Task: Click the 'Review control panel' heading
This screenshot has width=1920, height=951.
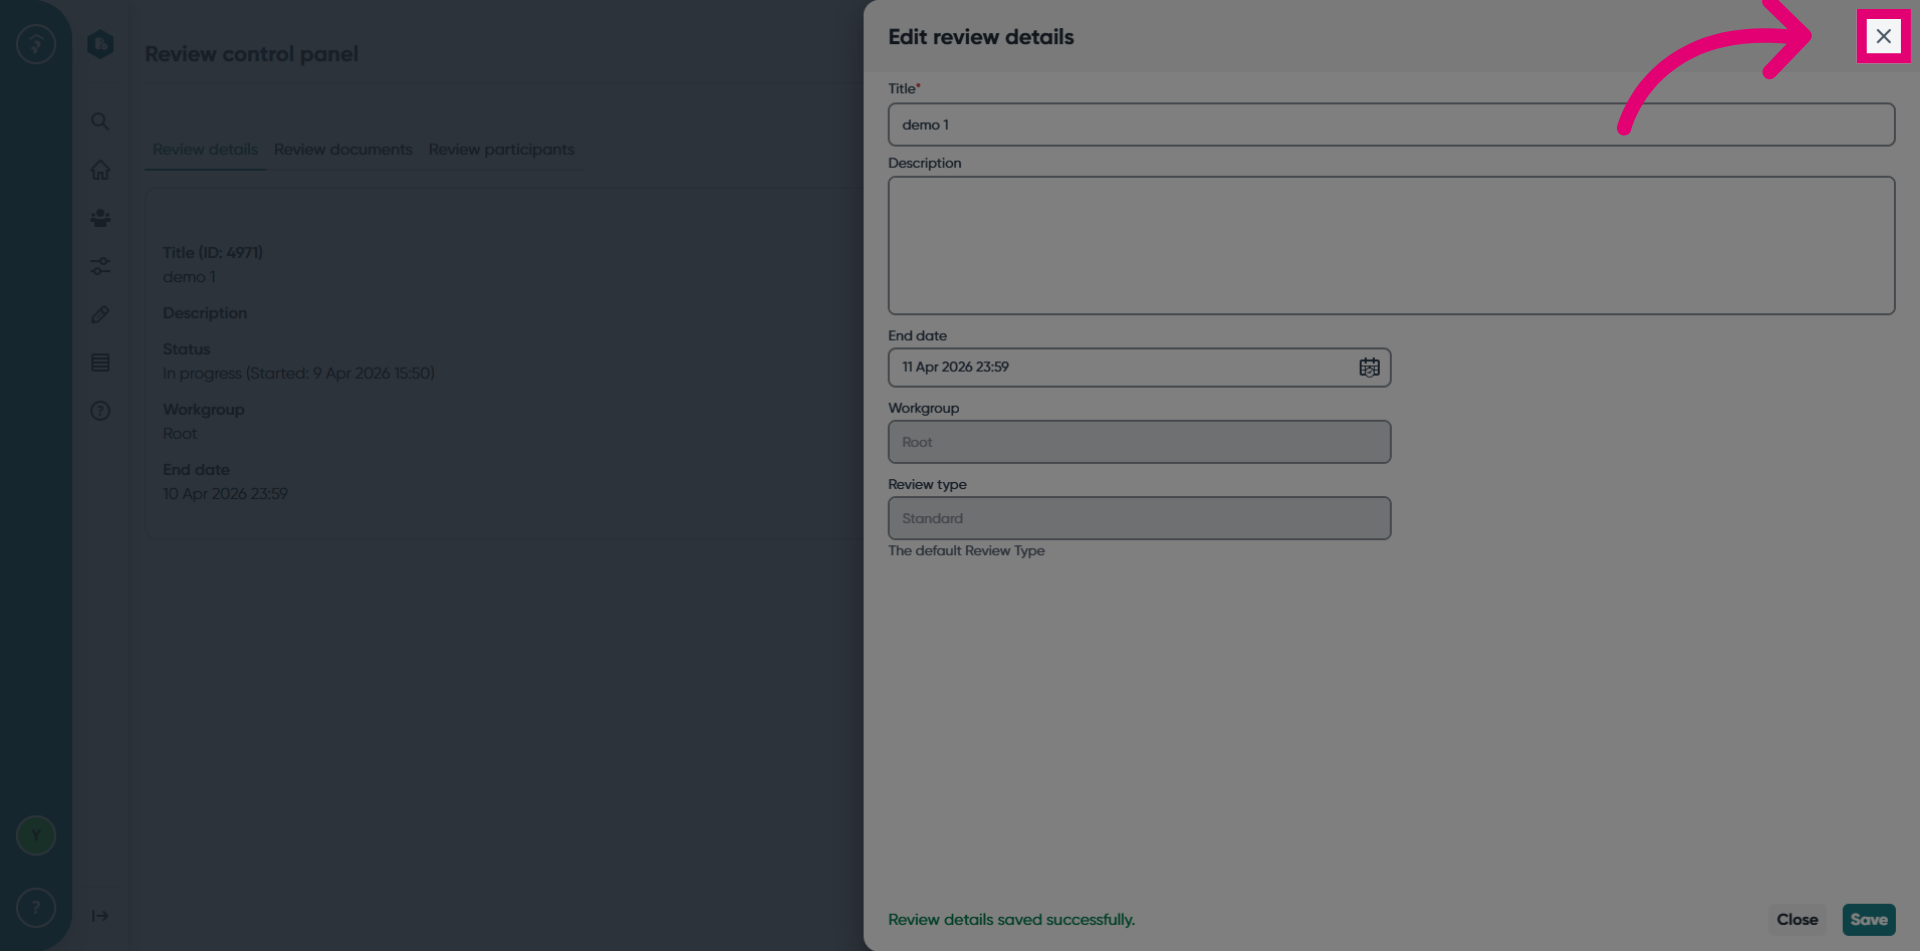Action: (251, 54)
